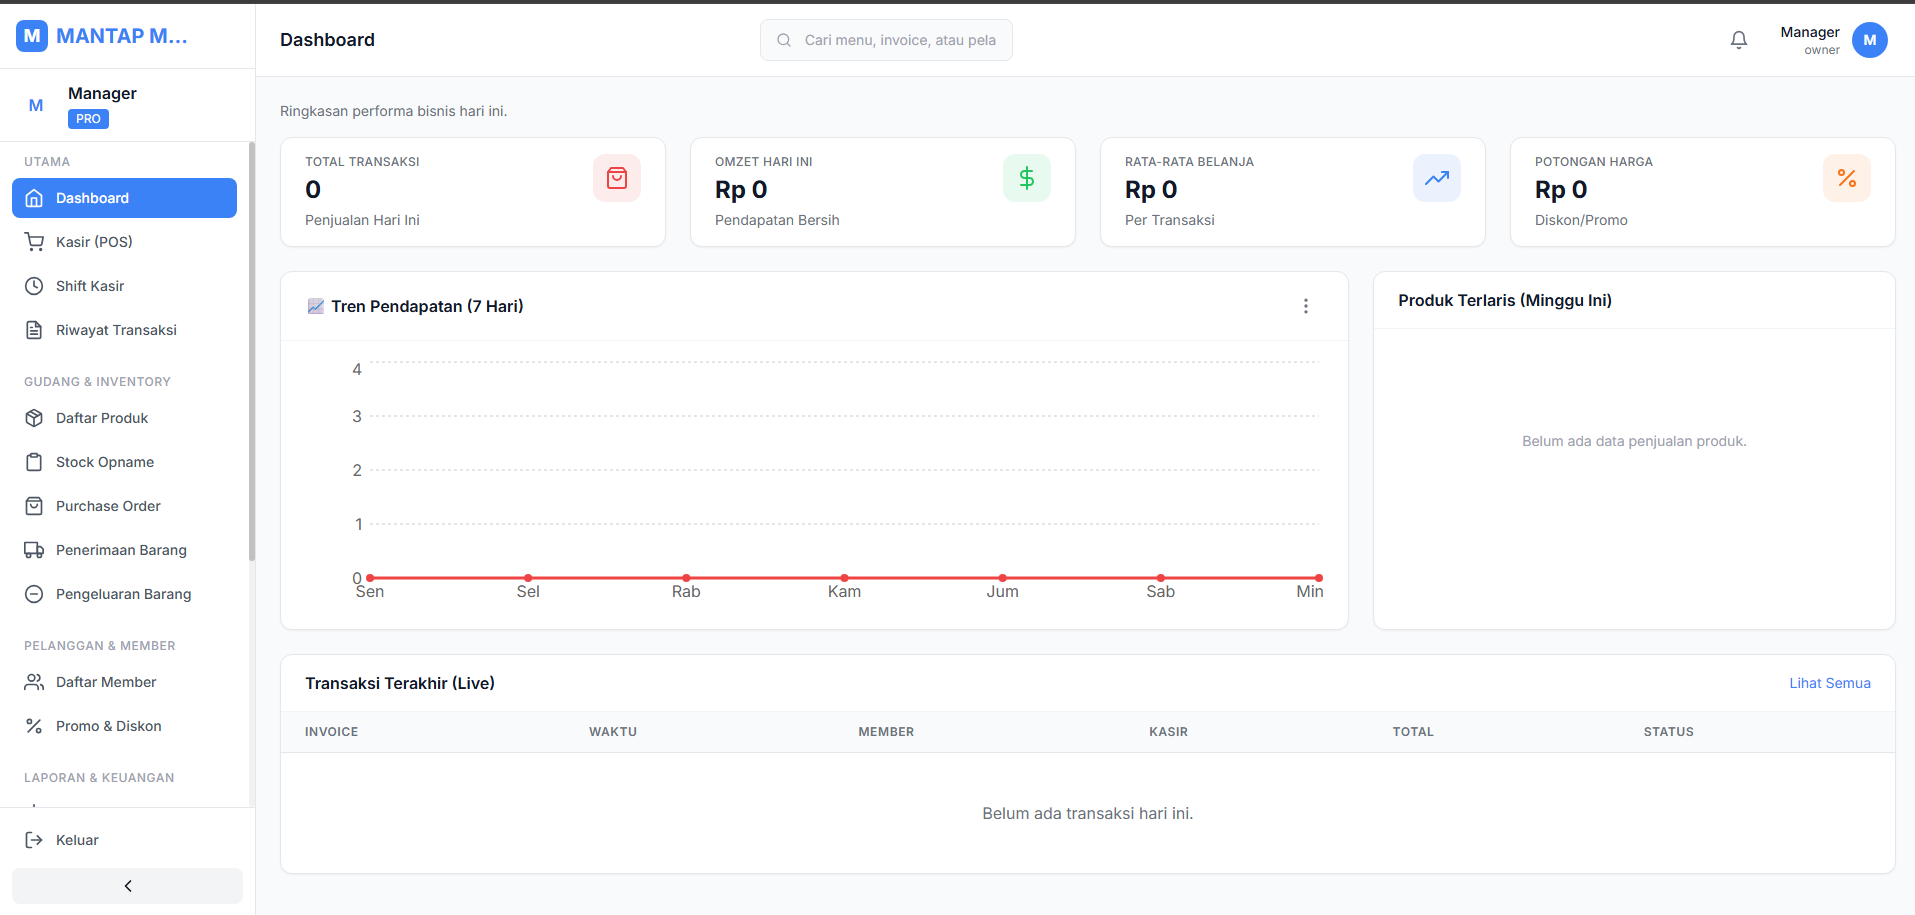Open Kasir (POS) in the sidebar
The width and height of the screenshot is (1915, 915).
click(124, 242)
